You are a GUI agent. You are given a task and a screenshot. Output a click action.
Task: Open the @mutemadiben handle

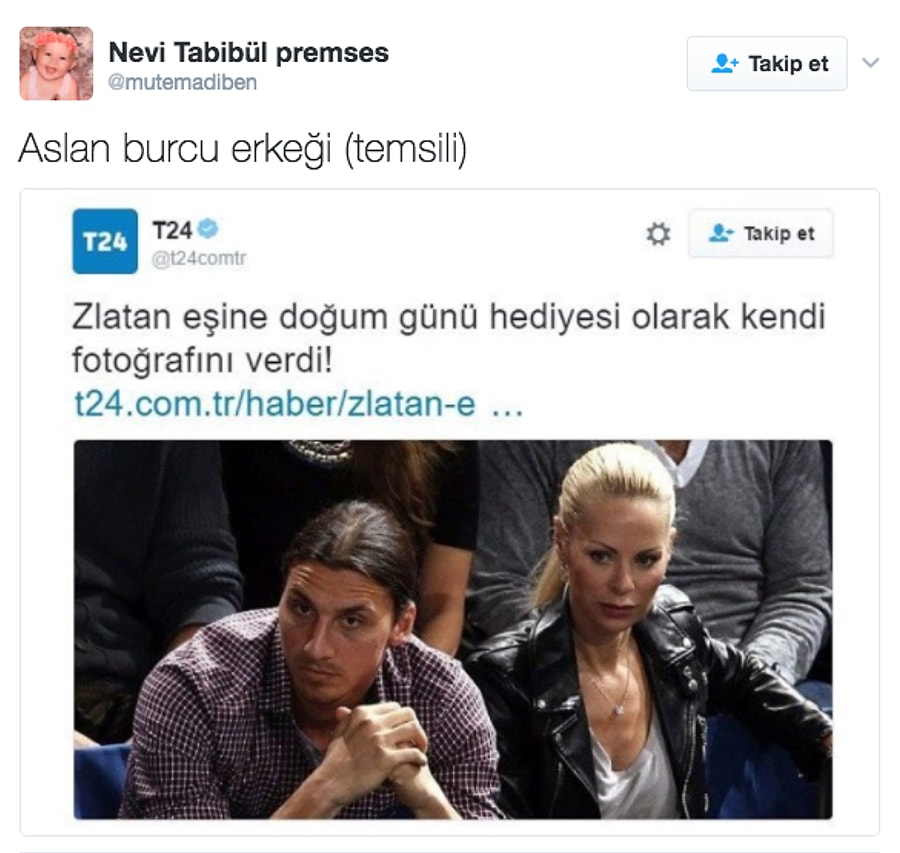click(x=183, y=83)
